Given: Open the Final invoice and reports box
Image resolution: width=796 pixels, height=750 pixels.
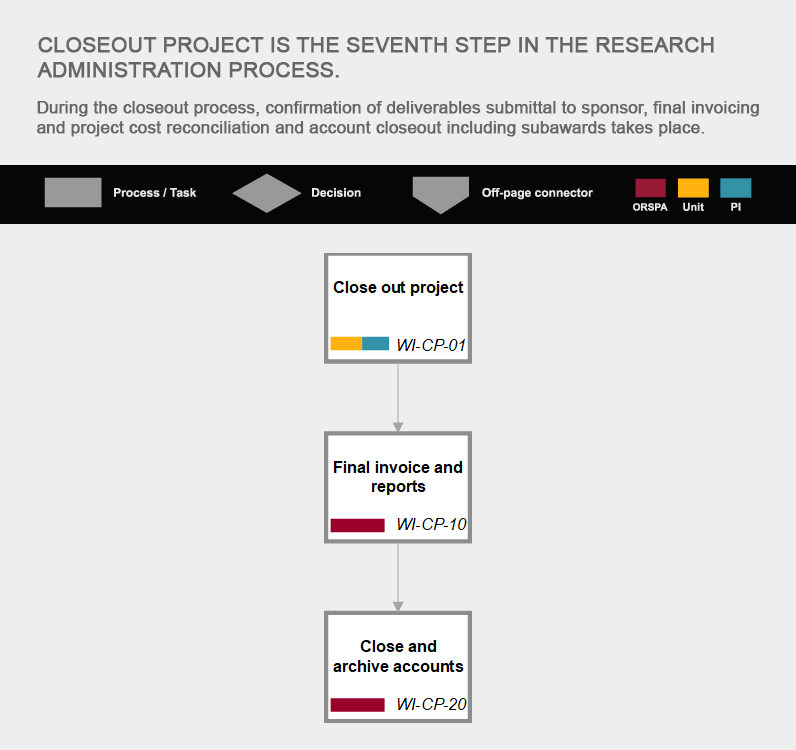Looking at the screenshot, I should [x=398, y=487].
